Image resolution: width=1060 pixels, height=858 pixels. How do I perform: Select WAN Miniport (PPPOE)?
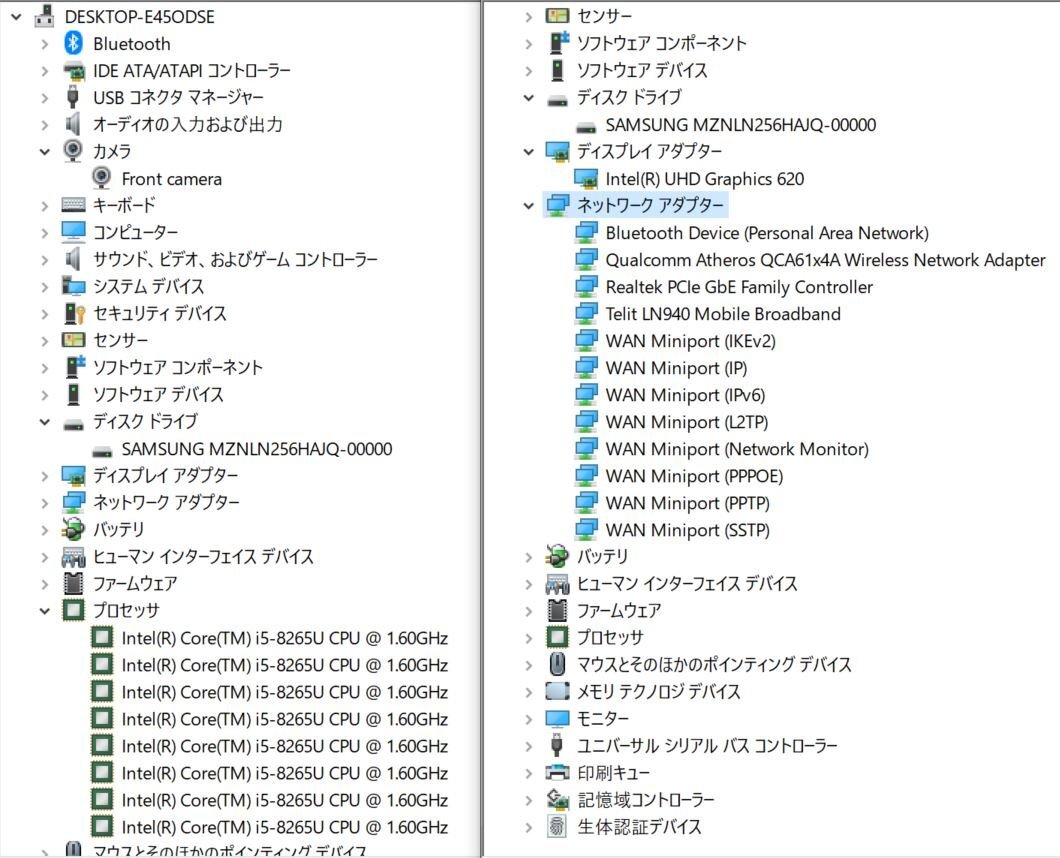click(x=694, y=476)
